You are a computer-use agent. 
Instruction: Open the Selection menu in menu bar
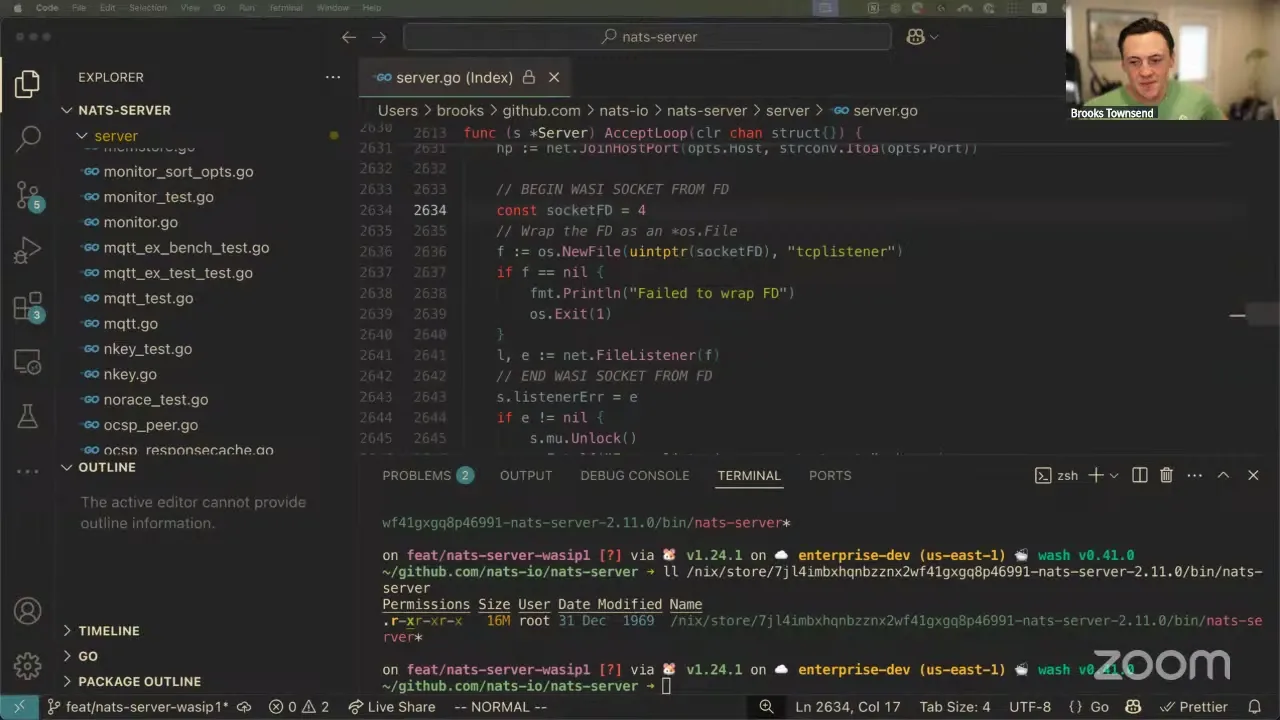click(x=148, y=7)
